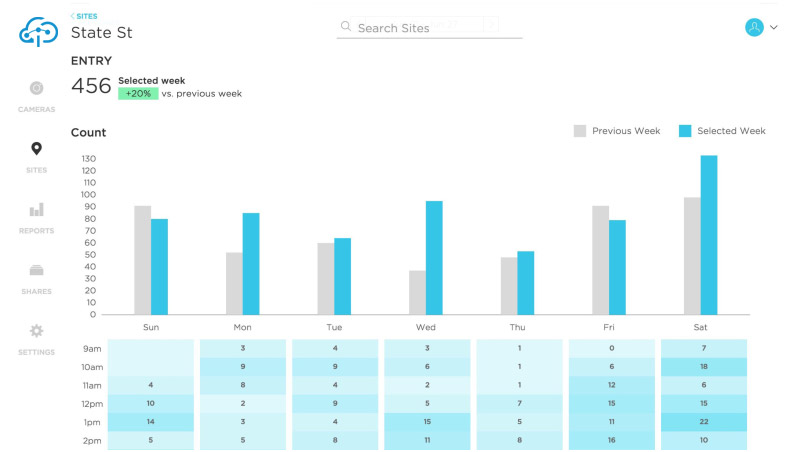
Task: Click the +20% change badge
Action: 138,93
